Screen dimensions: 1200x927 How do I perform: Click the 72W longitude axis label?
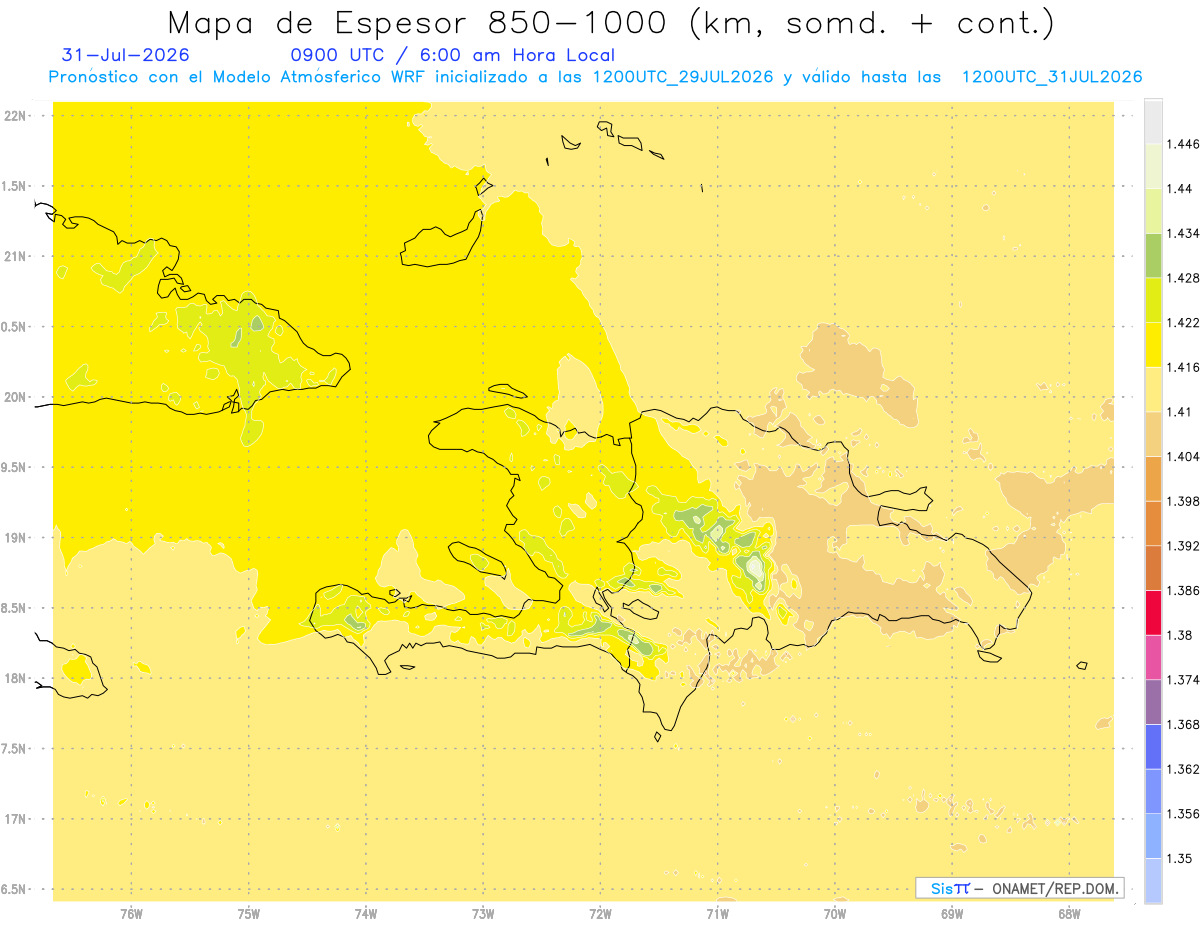coord(600,913)
